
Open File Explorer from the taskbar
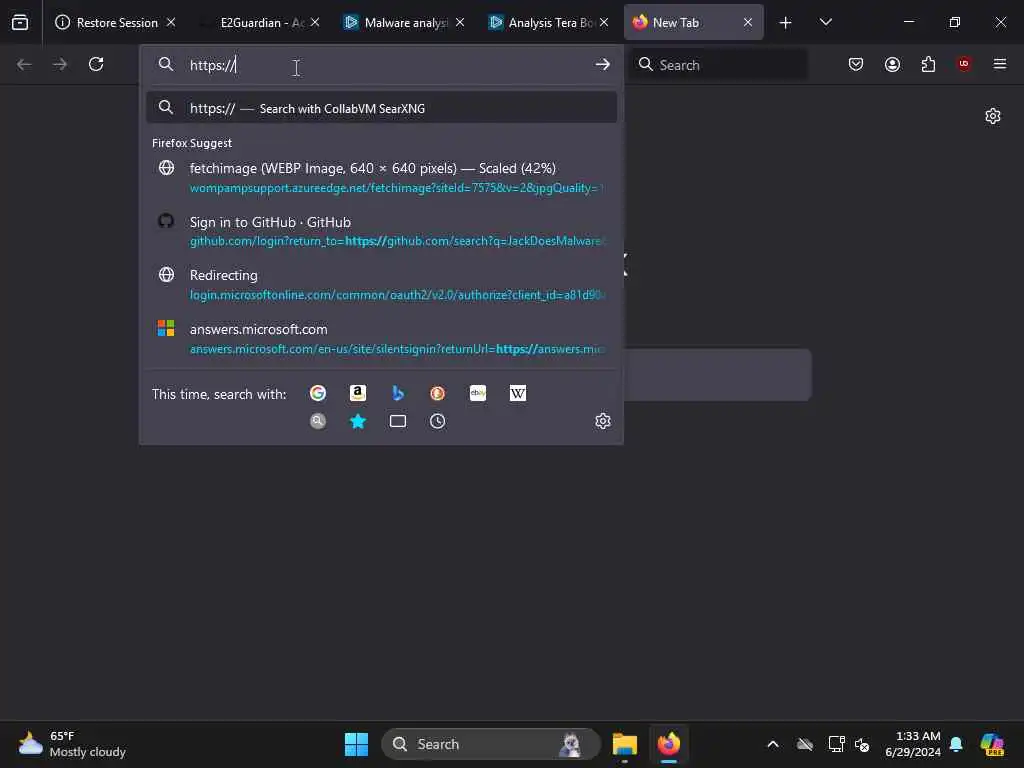(x=624, y=744)
